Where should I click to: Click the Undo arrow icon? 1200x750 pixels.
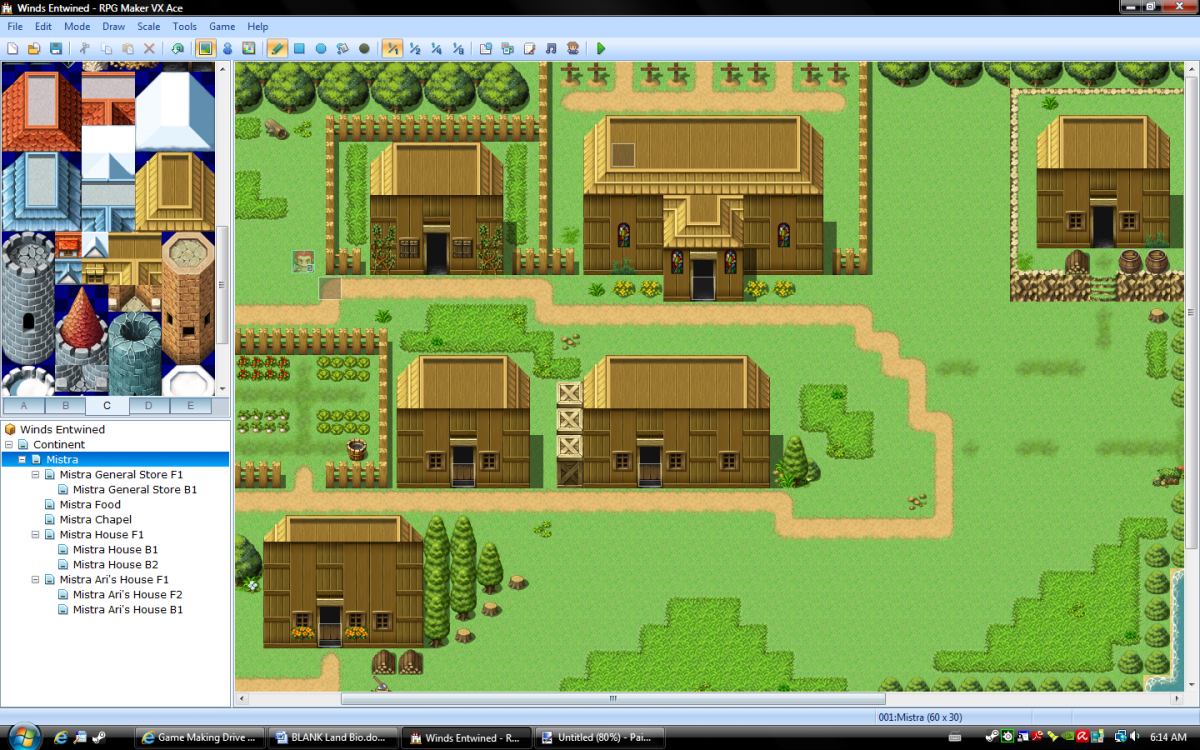pos(177,48)
